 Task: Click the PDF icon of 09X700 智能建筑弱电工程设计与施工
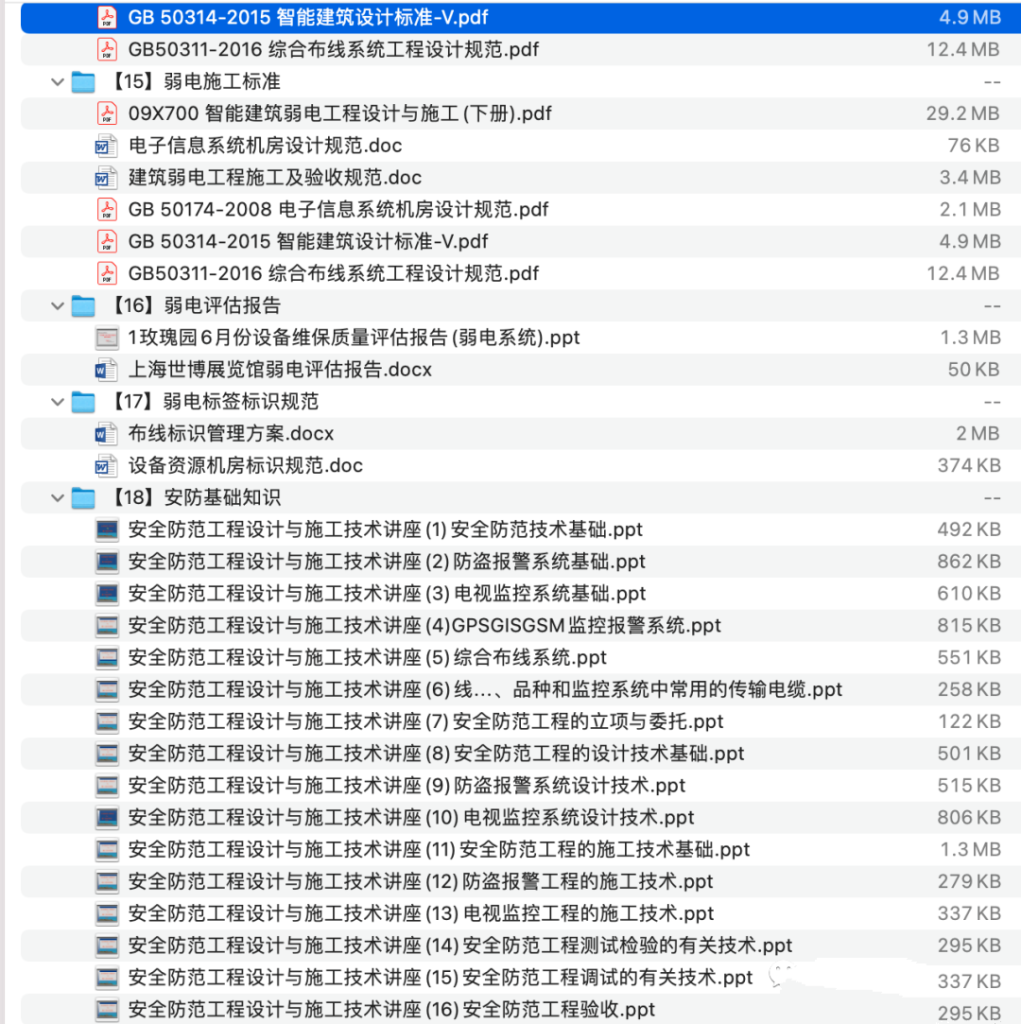(x=106, y=113)
